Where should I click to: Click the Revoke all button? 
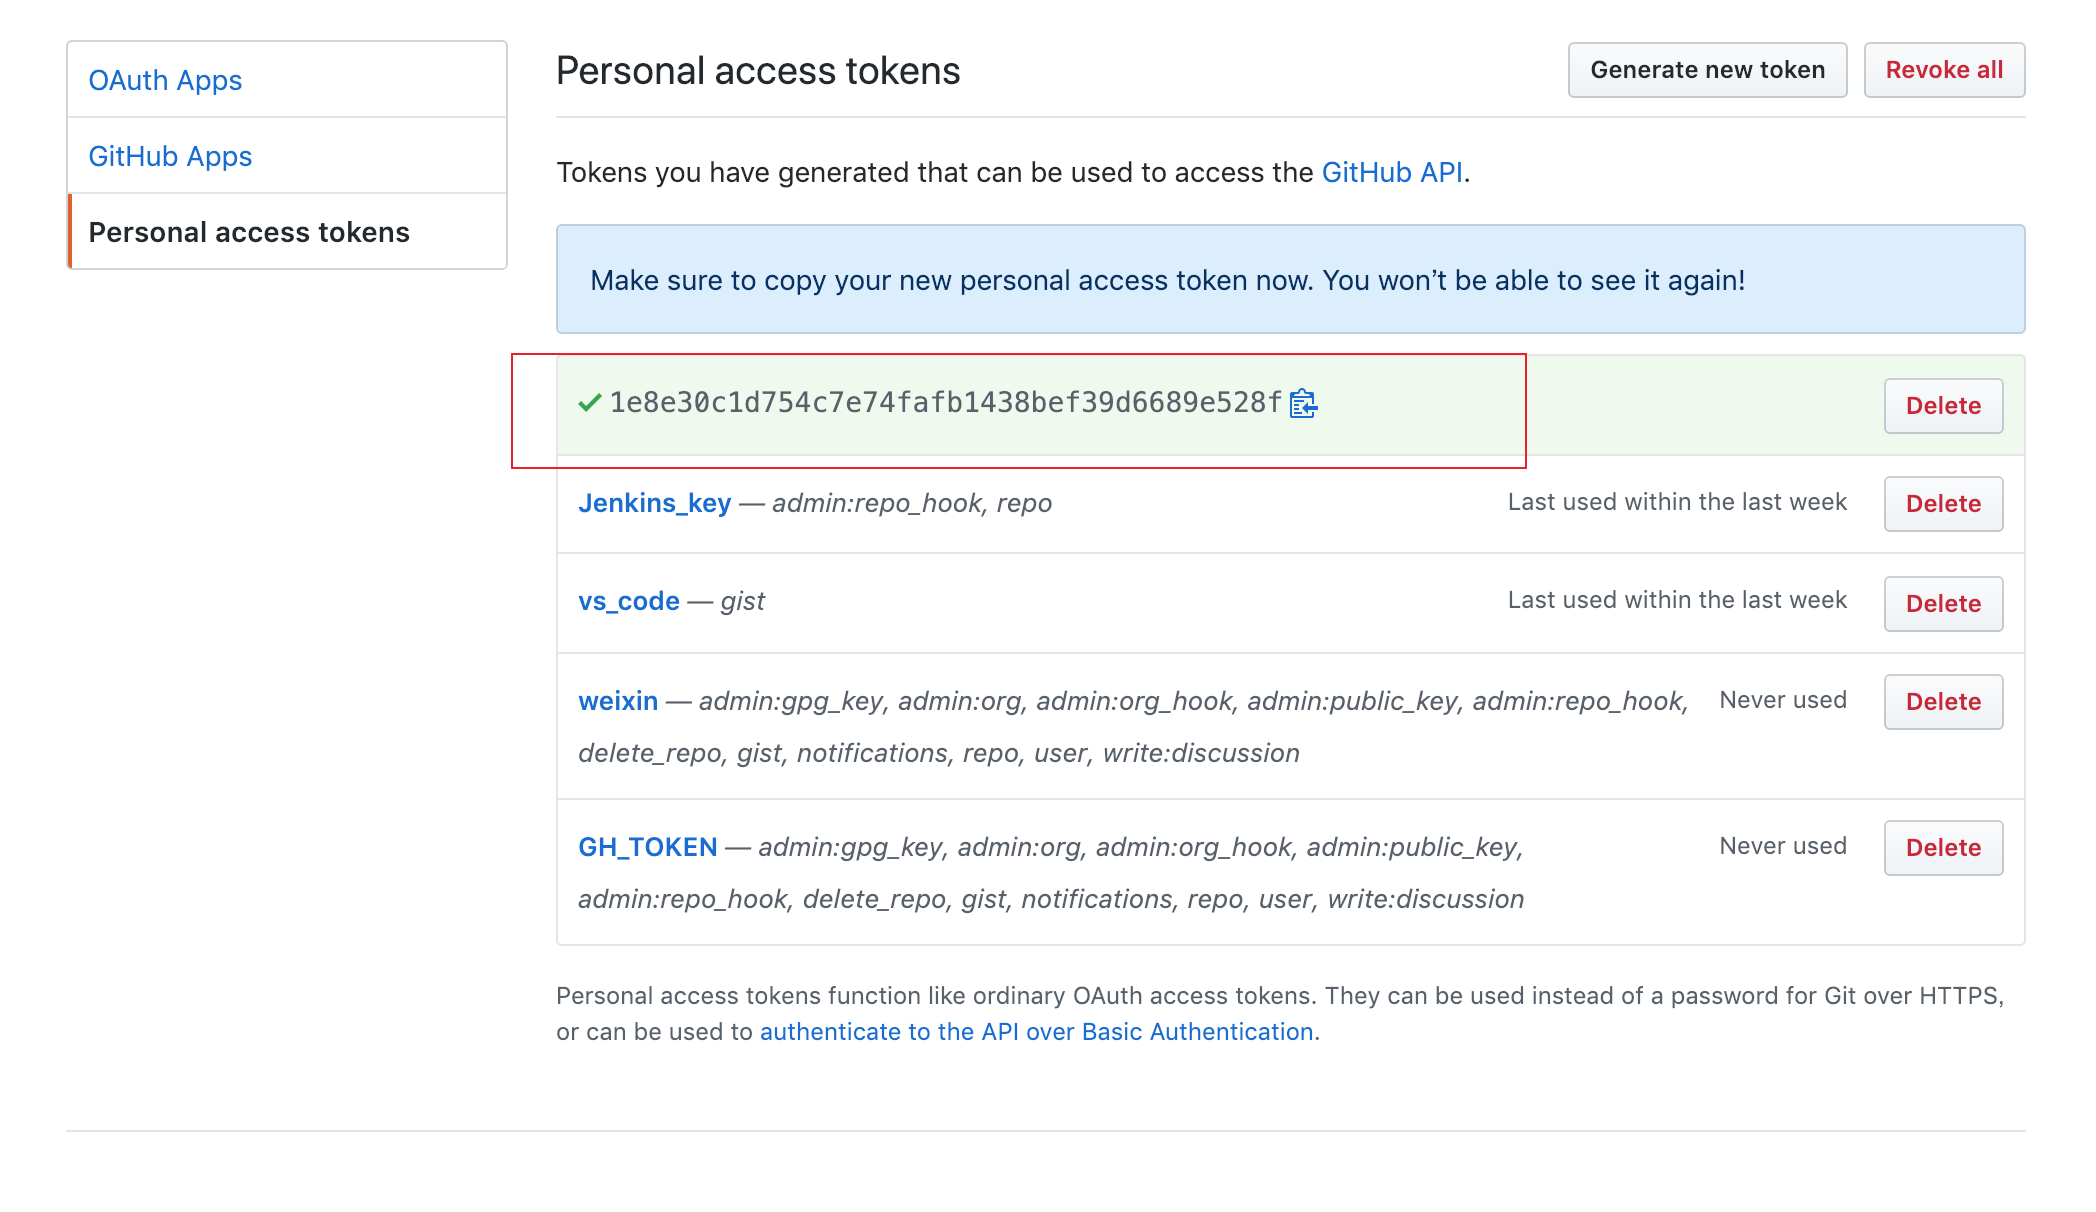tap(1944, 70)
